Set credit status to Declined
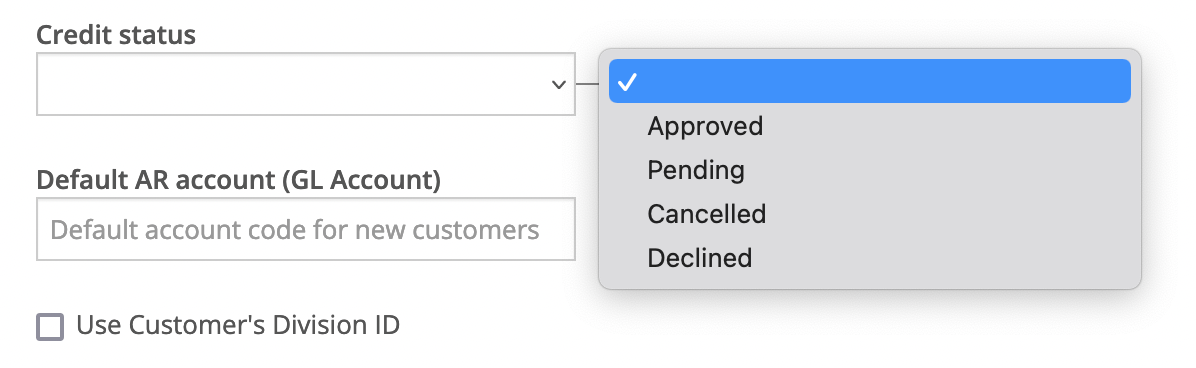Screen dimensions: 1196x368 tap(699, 257)
